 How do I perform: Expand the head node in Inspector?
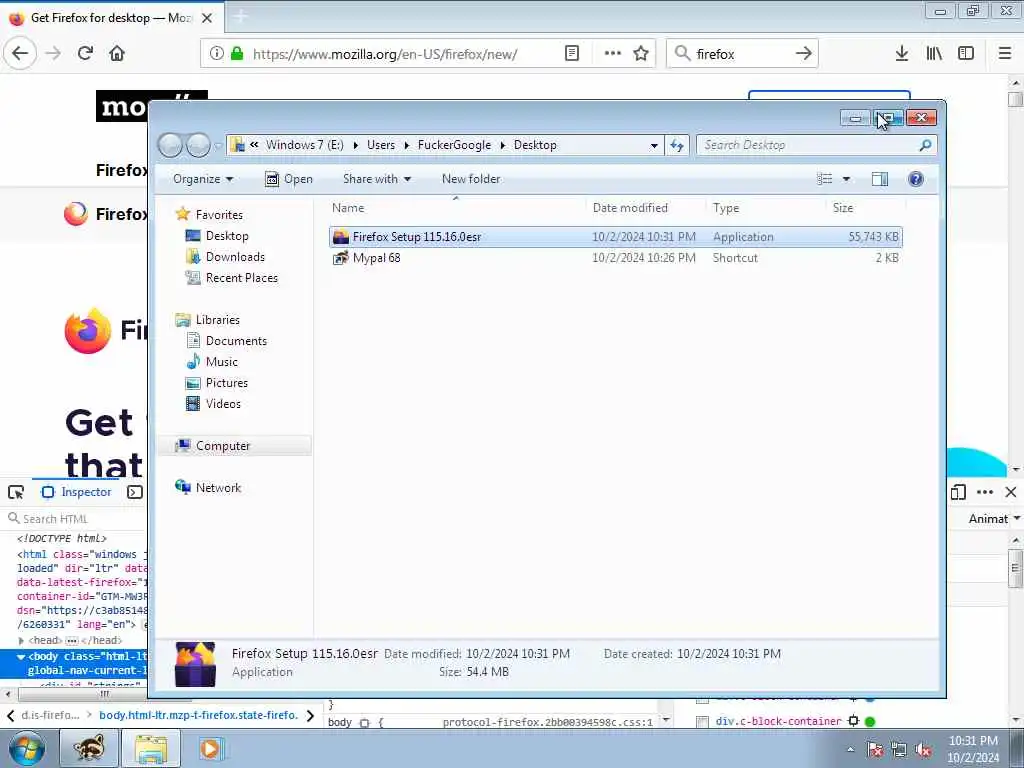coord(21,641)
